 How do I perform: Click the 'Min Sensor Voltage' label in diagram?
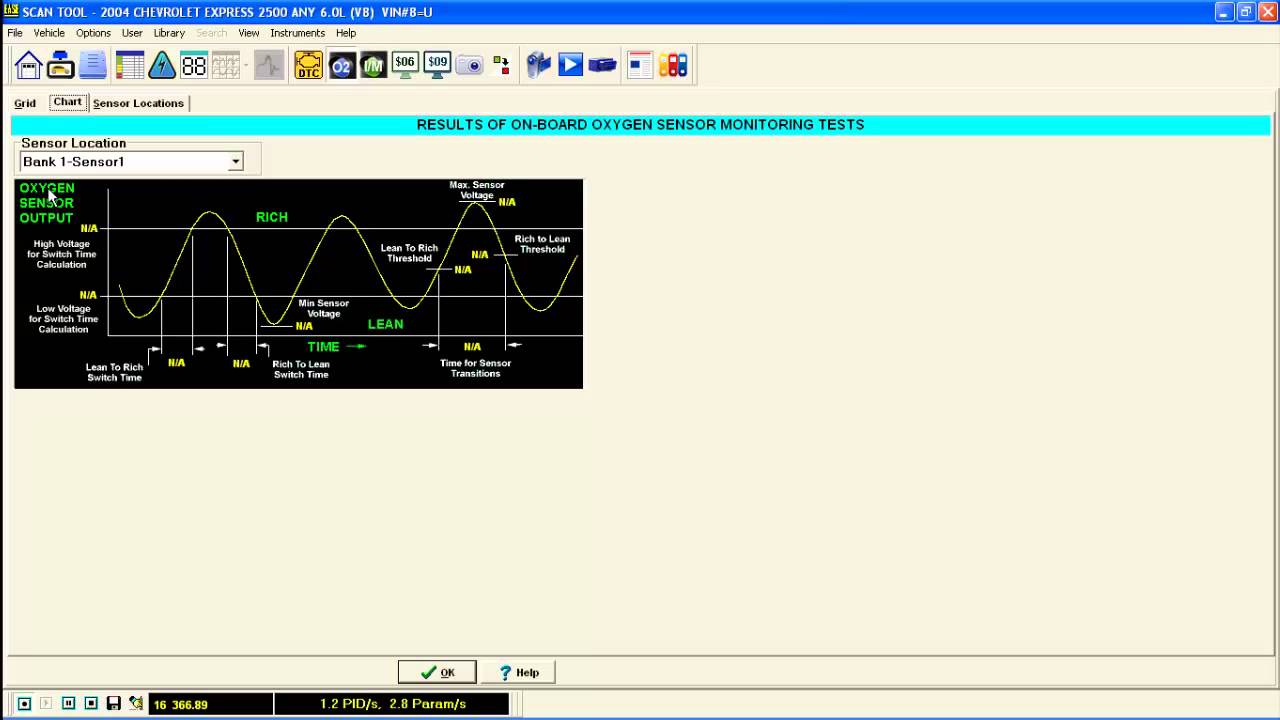[x=324, y=308]
